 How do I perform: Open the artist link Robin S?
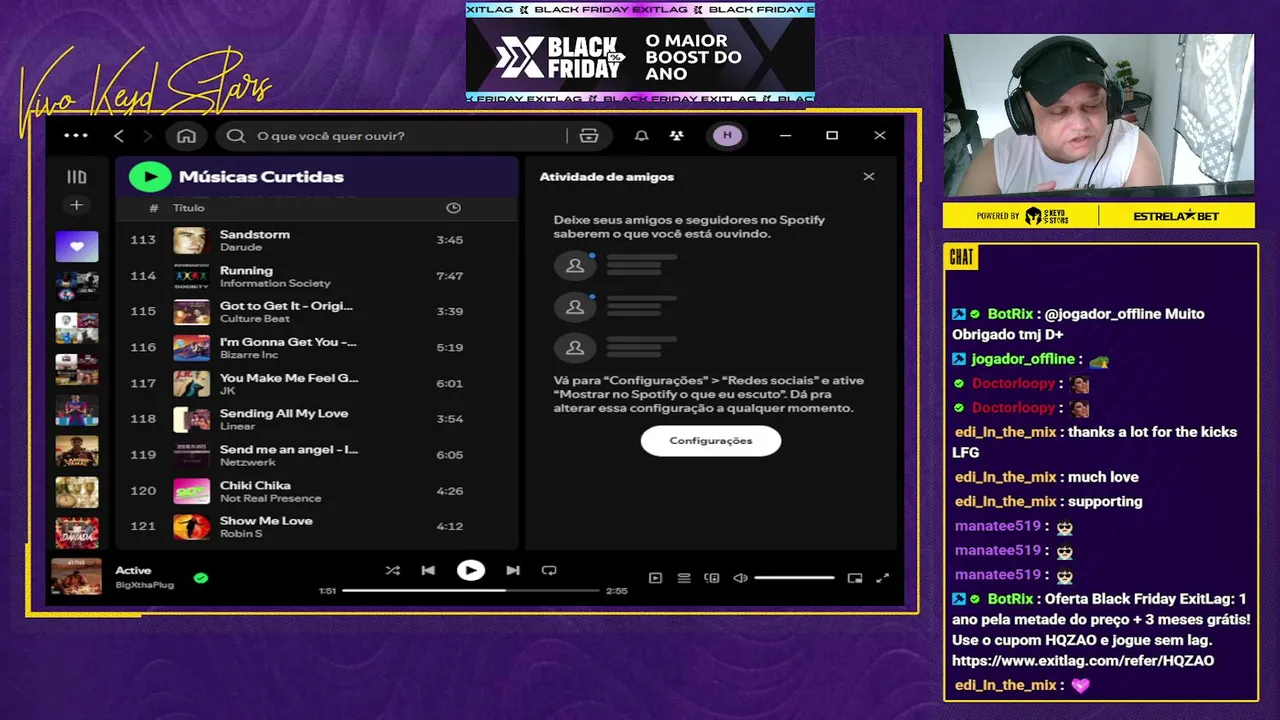point(241,534)
